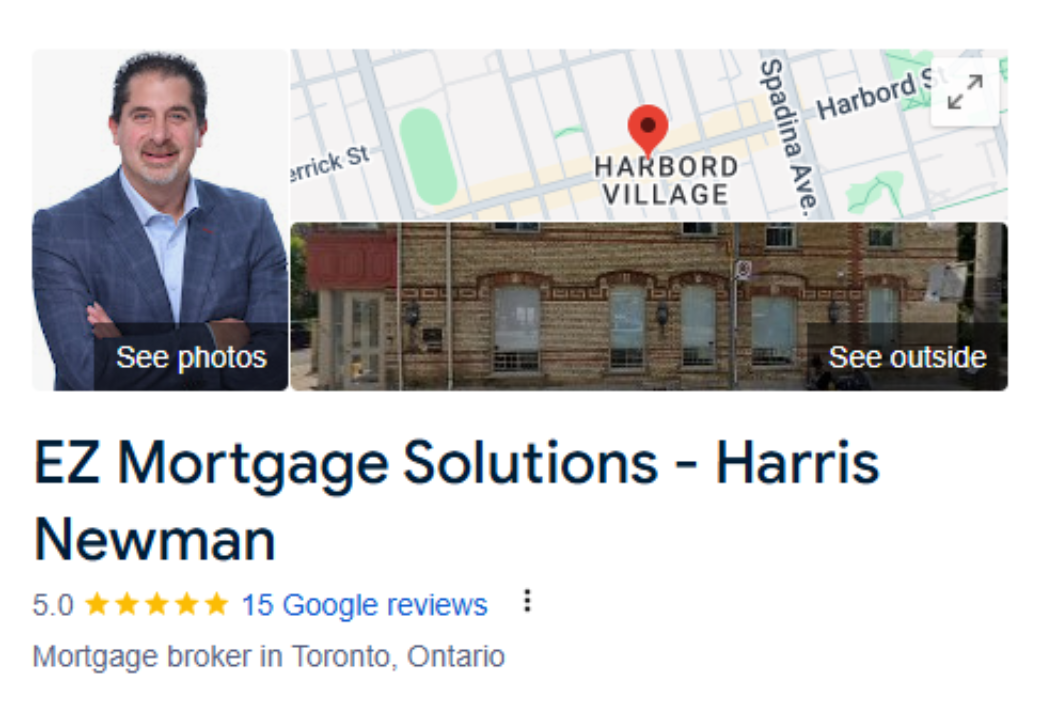Image resolution: width=1057 pixels, height=720 pixels.
Task: Select the first gold star
Action: [97, 604]
